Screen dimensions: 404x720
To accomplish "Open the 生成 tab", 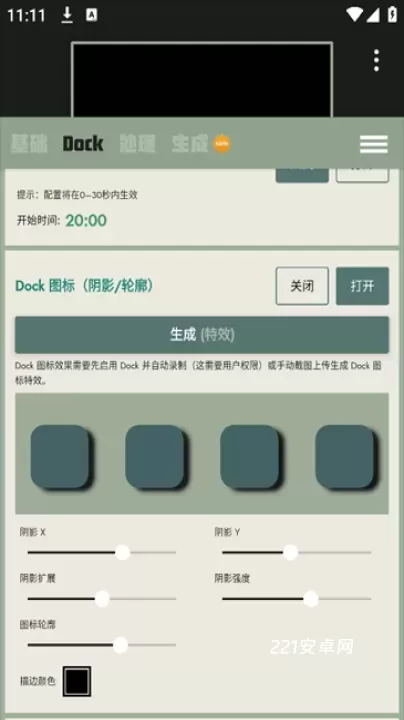I will pyautogui.click(x=190, y=144).
